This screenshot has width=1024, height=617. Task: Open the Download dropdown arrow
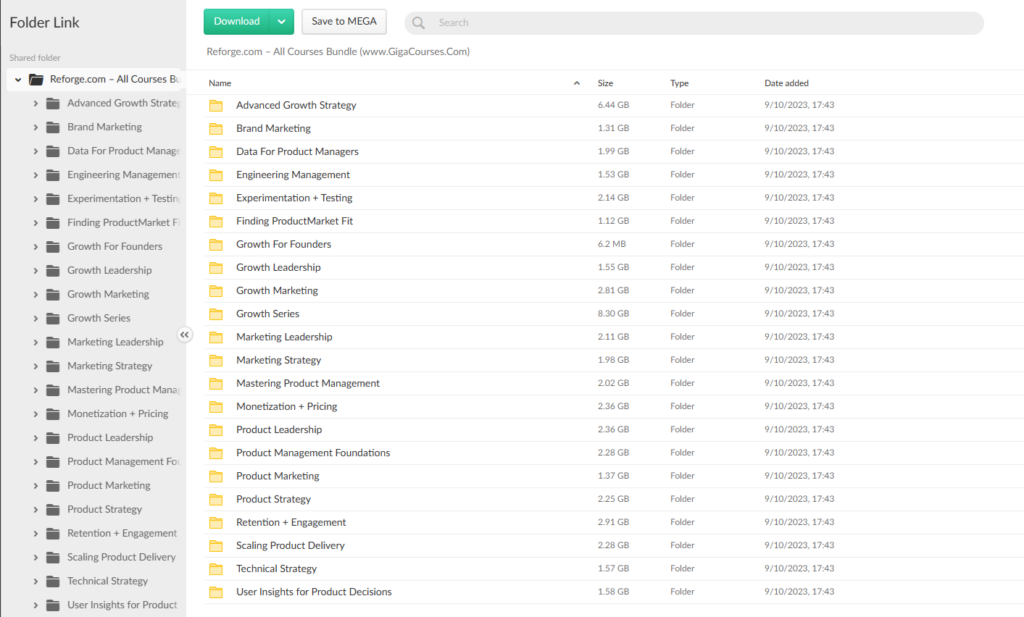tap(281, 21)
